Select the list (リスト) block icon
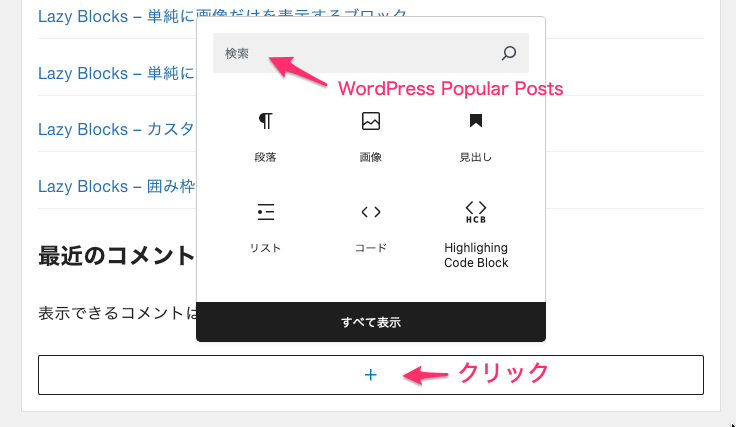The image size is (736, 427). pos(265,211)
